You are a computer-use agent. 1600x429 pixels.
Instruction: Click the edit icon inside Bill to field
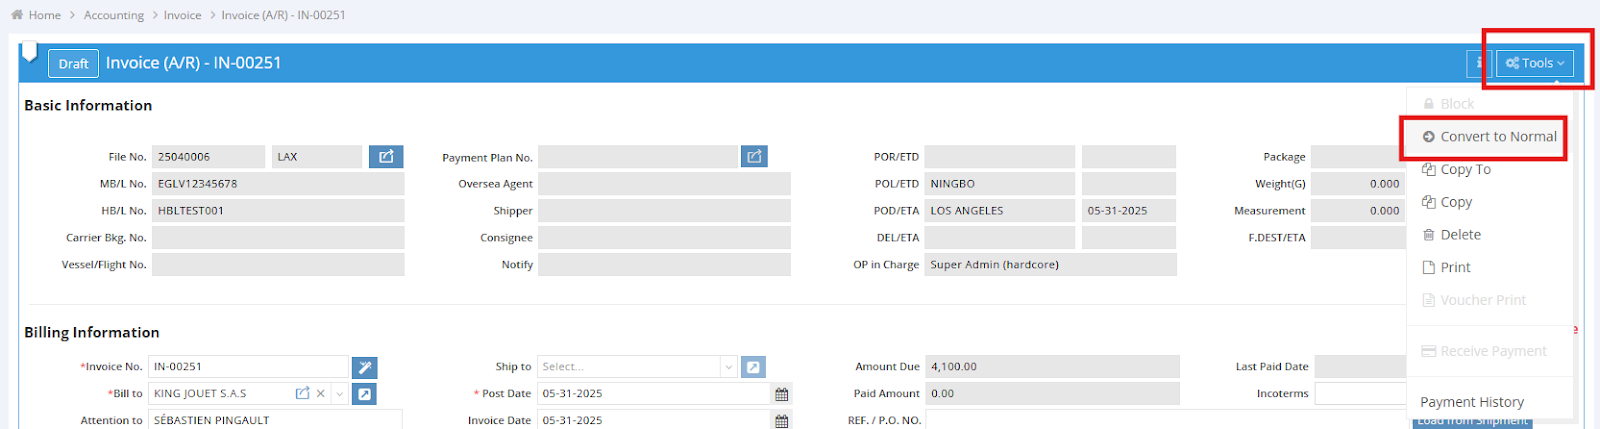pos(302,394)
